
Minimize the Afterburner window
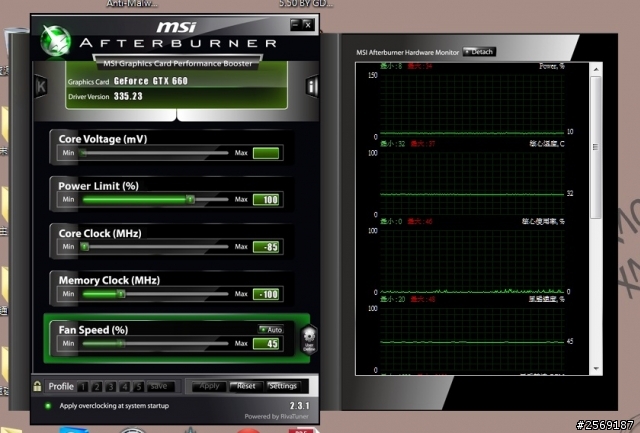click(296, 24)
